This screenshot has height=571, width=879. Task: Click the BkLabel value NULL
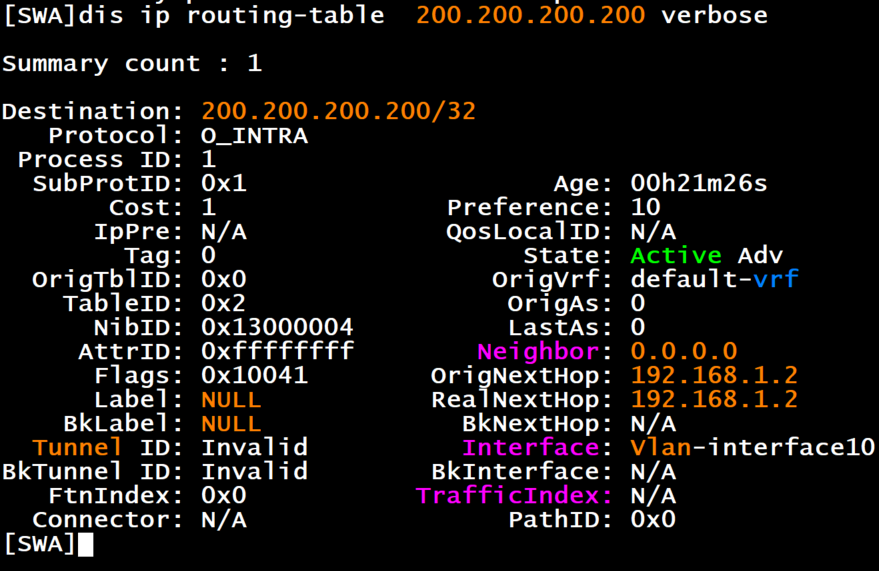coord(232,424)
